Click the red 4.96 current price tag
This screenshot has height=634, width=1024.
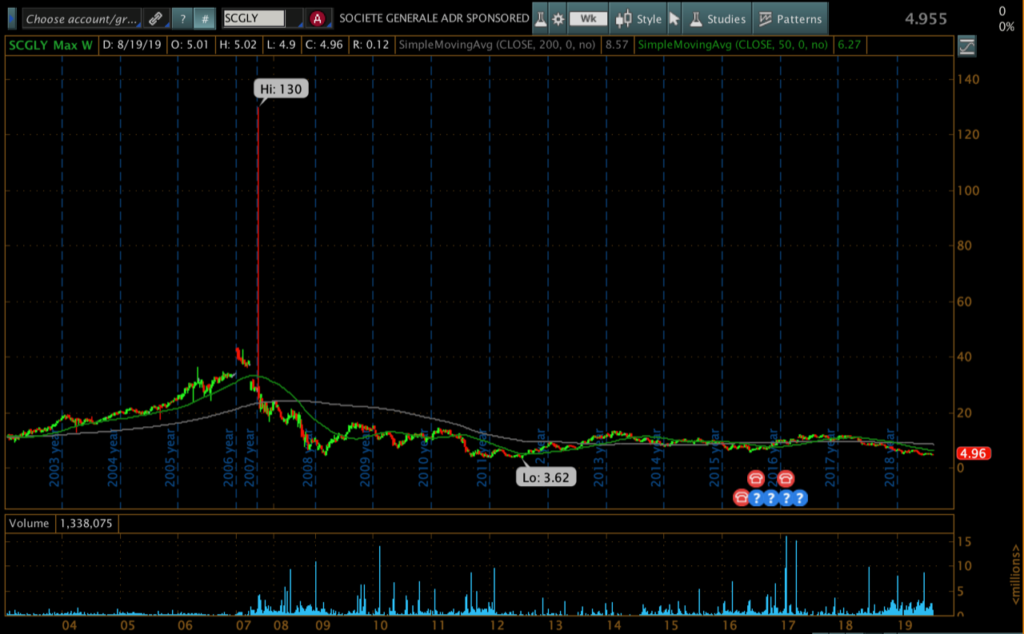tap(973, 453)
